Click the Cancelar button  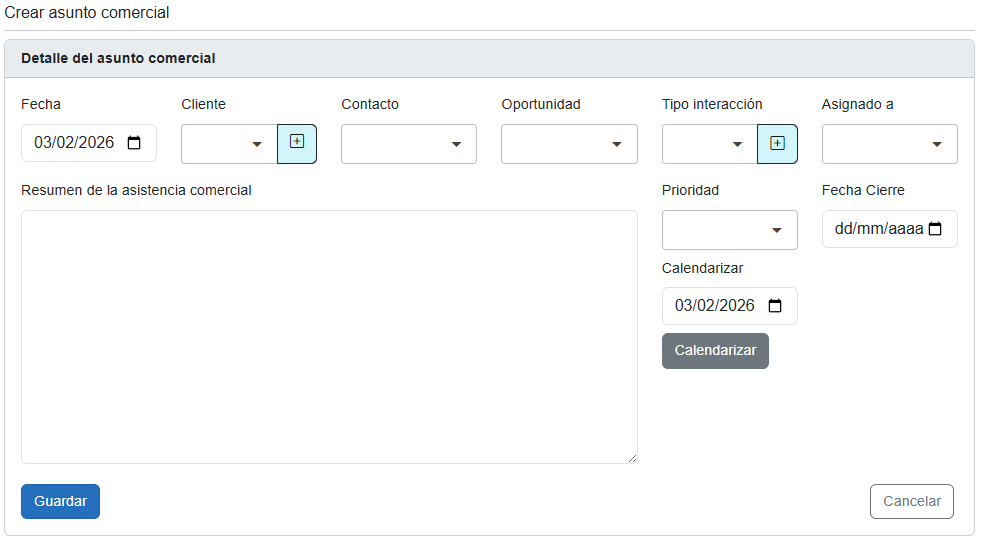click(x=911, y=501)
